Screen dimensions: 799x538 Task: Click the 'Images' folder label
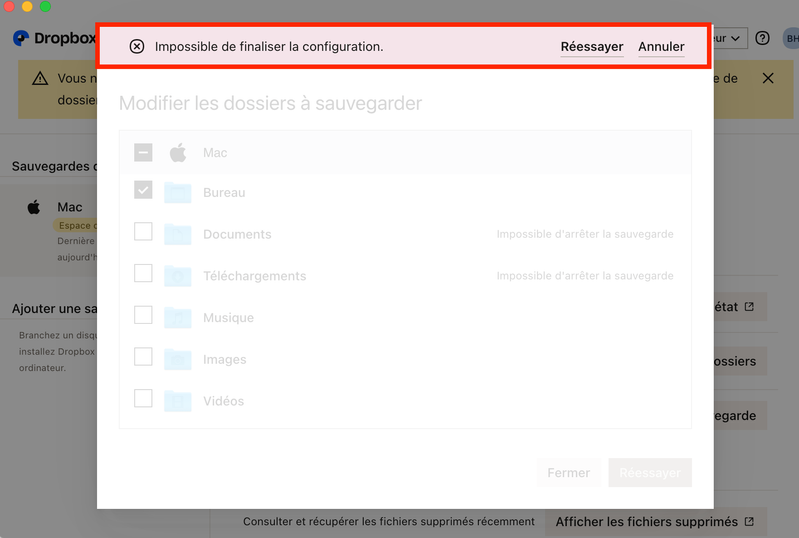[x=224, y=360]
